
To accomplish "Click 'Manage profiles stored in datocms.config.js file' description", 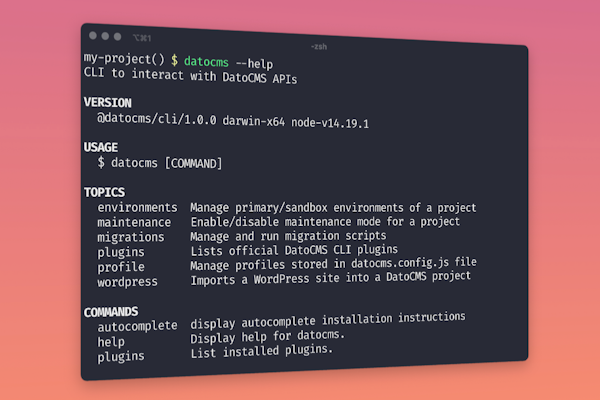I will point(333,264).
